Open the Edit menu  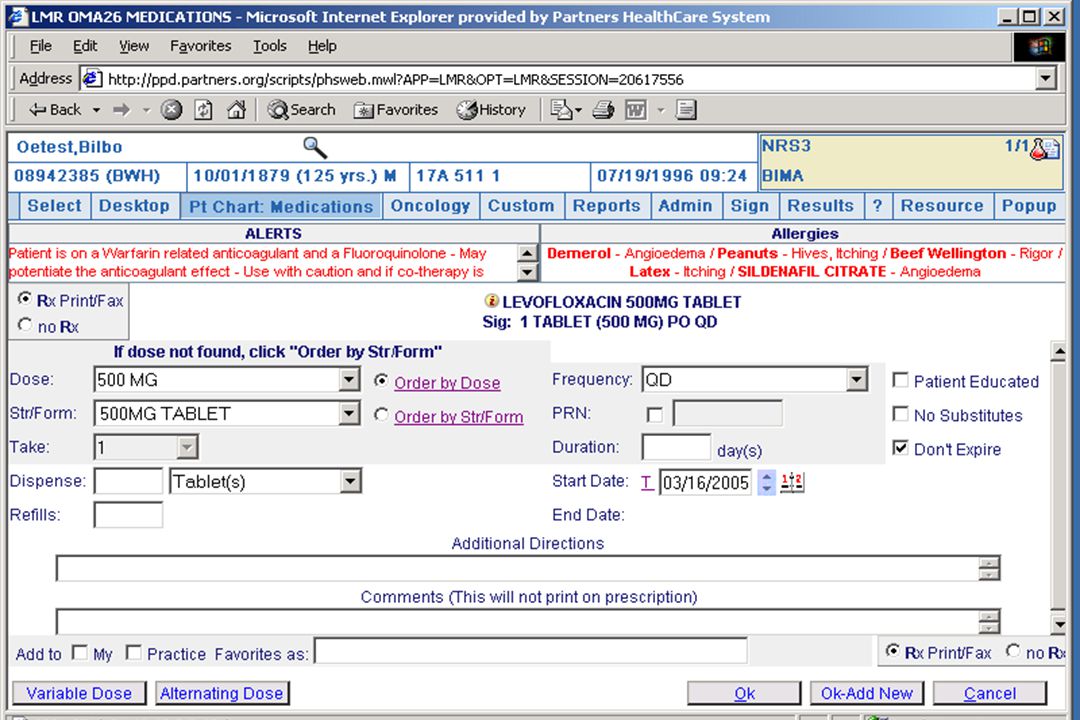[x=85, y=46]
